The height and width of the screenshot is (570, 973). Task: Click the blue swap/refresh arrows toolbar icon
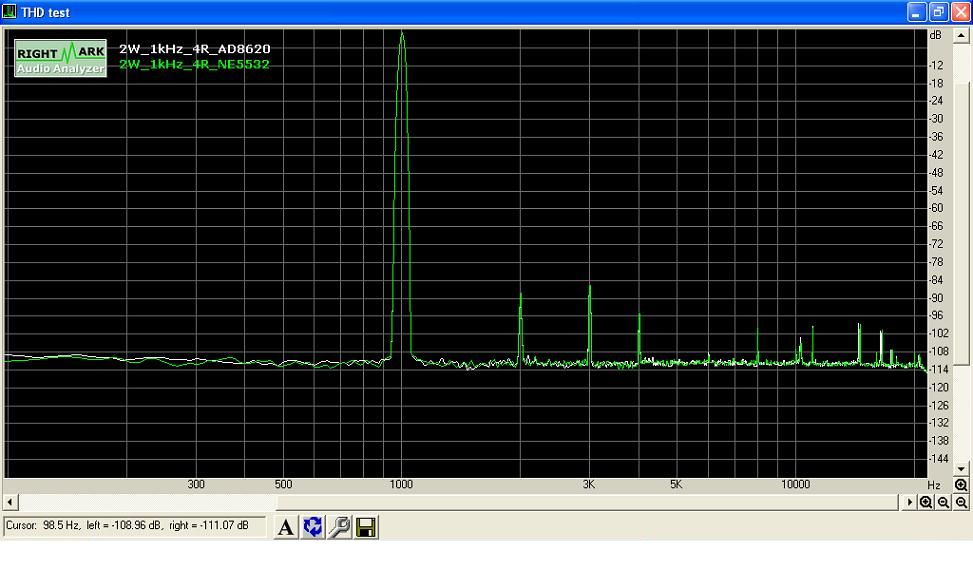coord(313,527)
